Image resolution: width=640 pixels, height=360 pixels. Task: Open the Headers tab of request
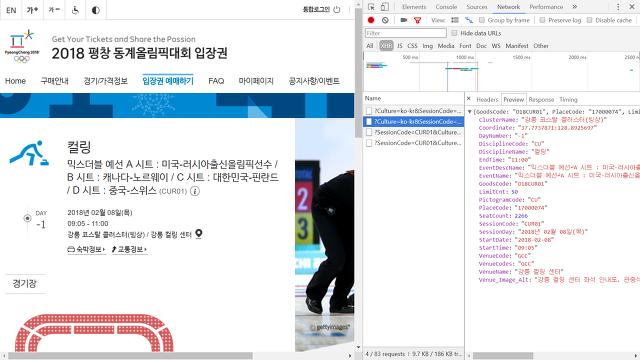(487, 99)
